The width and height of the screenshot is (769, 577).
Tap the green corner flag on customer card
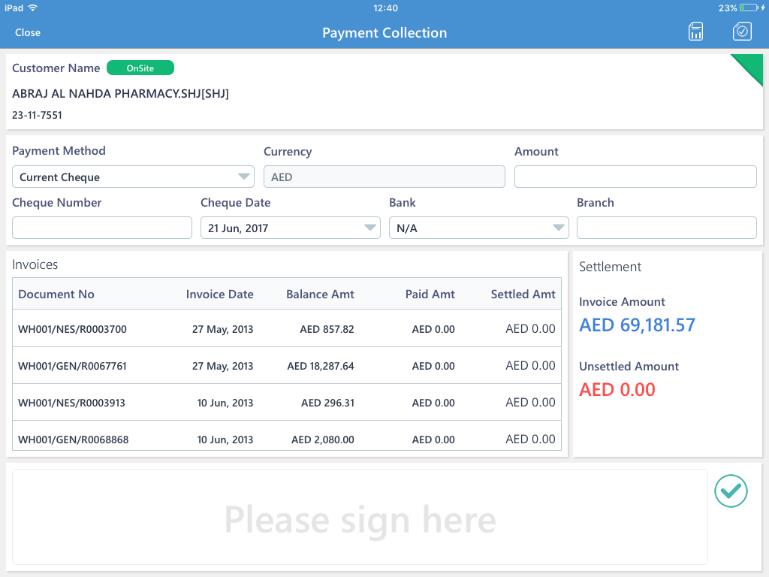click(x=750, y=66)
